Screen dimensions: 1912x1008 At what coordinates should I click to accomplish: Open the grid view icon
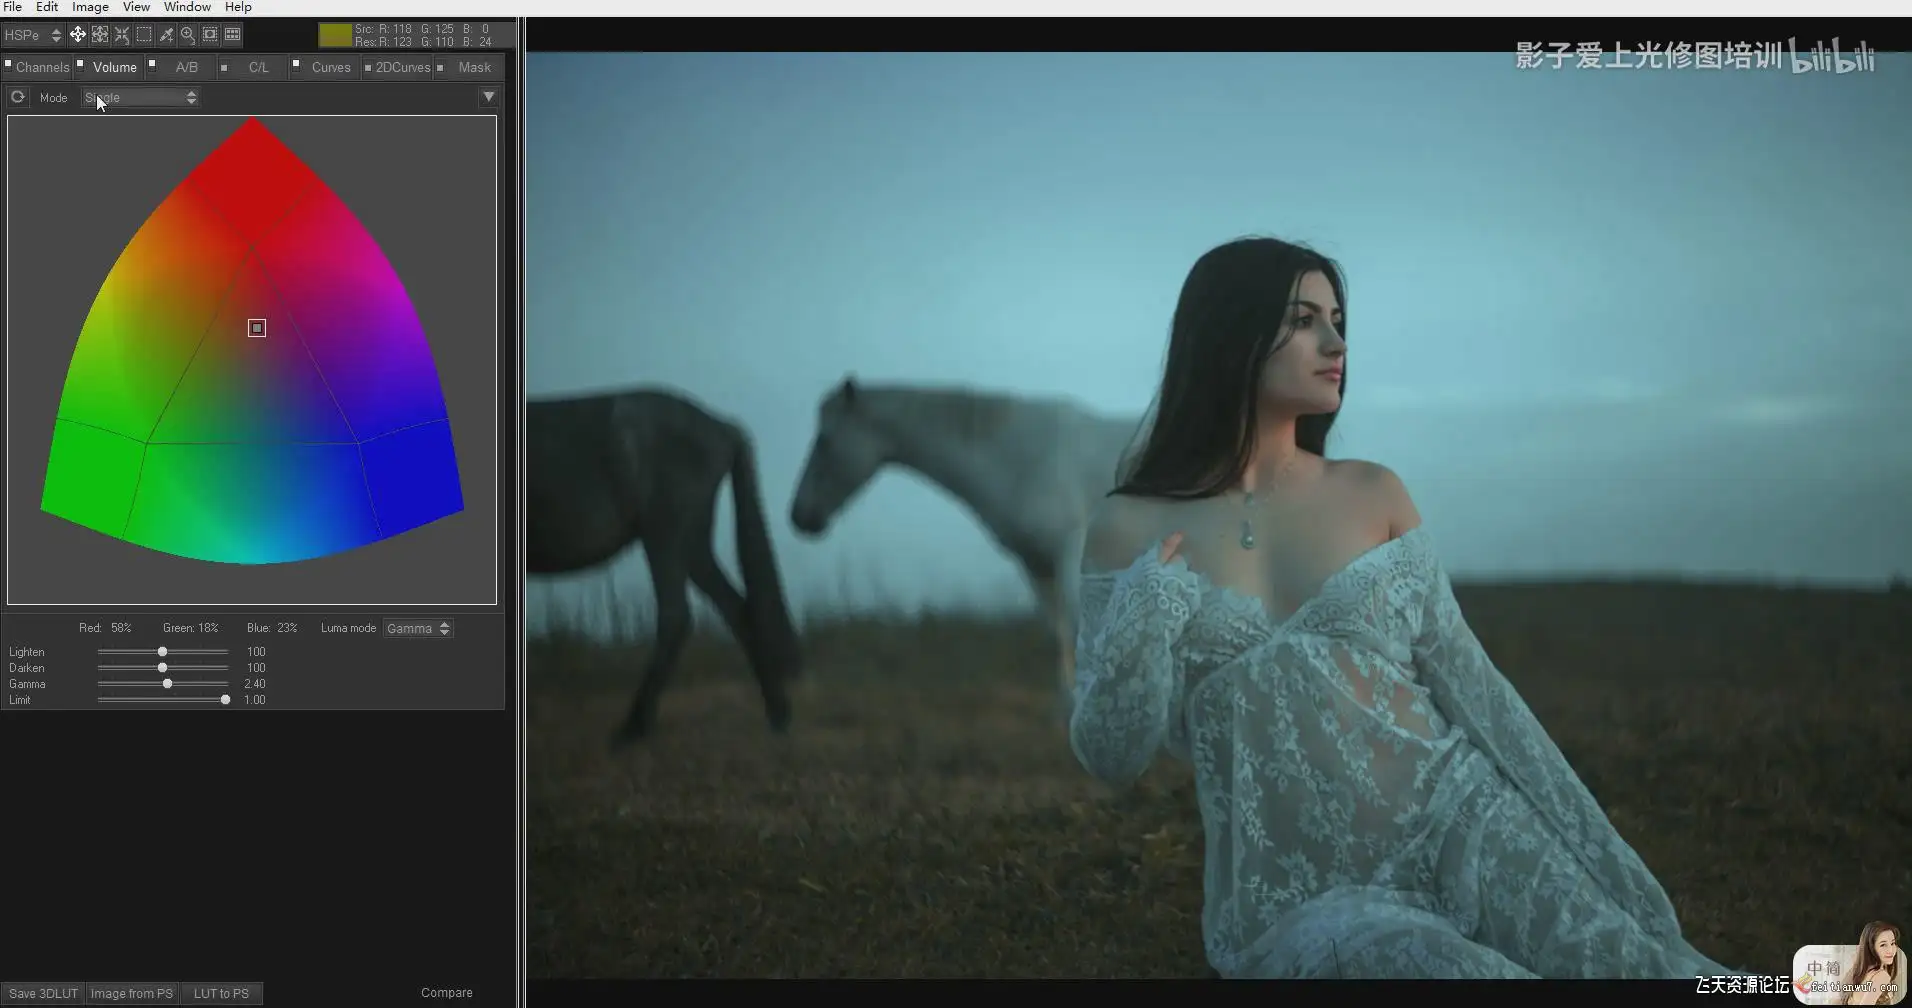coord(232,34)
